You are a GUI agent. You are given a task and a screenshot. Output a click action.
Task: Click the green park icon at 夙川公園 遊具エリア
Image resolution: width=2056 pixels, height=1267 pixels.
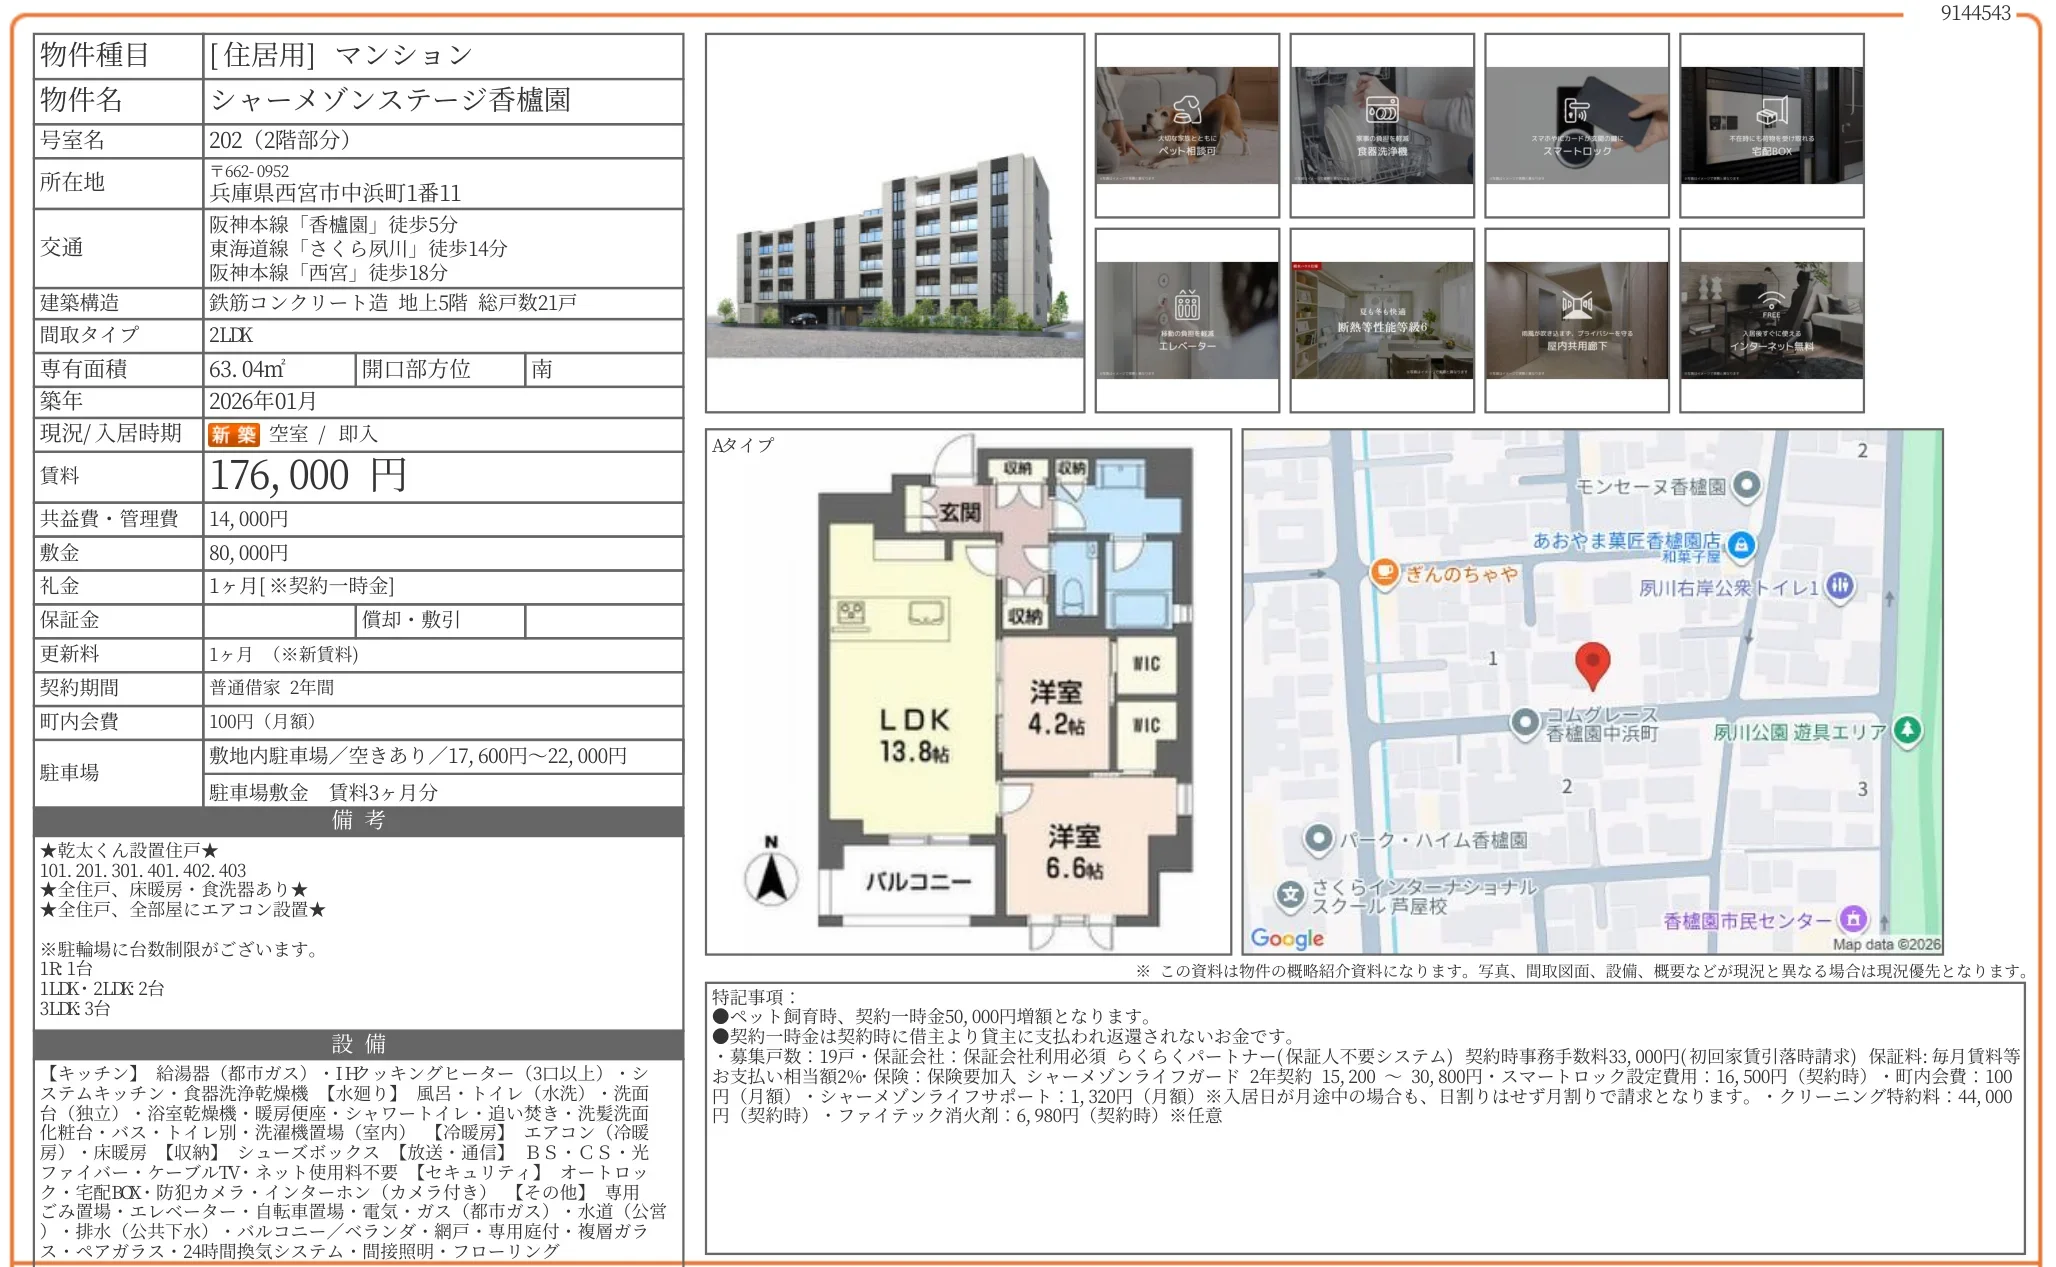(x=1908, y=730)
